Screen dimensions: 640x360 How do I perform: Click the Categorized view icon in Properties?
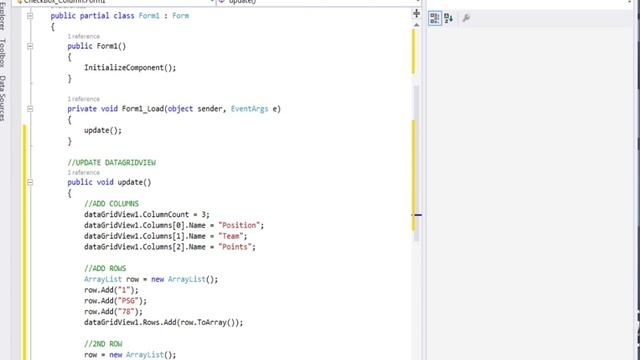(x=435, y=18)
